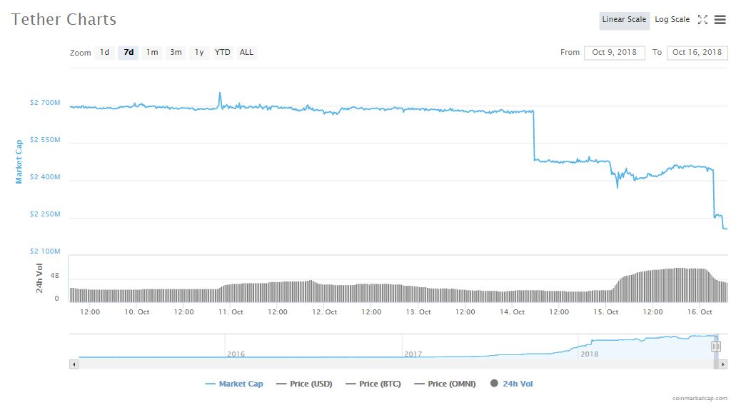750x413 pixels.
Task: Click the 4B volume axis label
Action: [55, 276]
